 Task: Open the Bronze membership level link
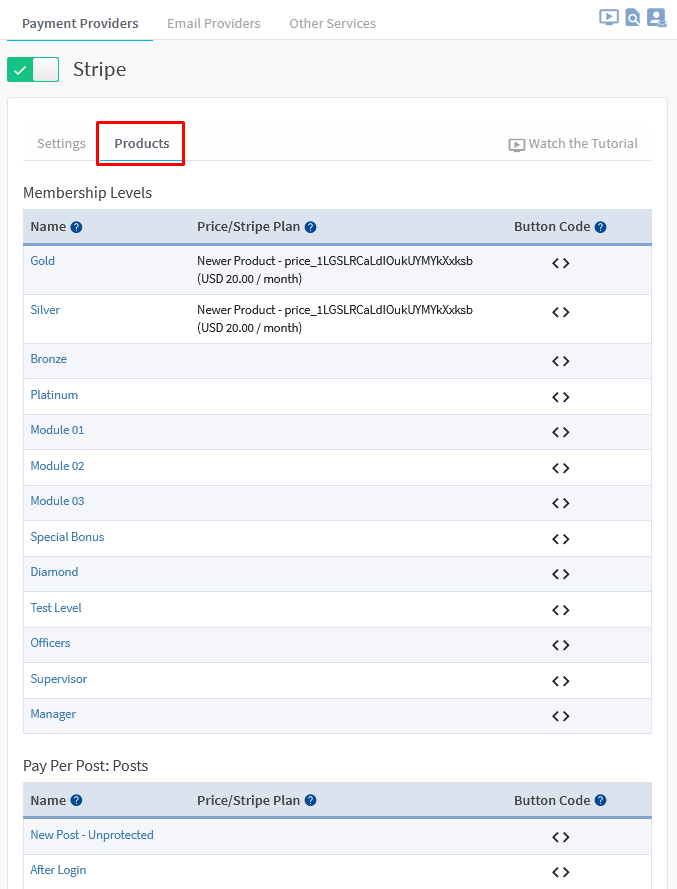pos(48,359)
